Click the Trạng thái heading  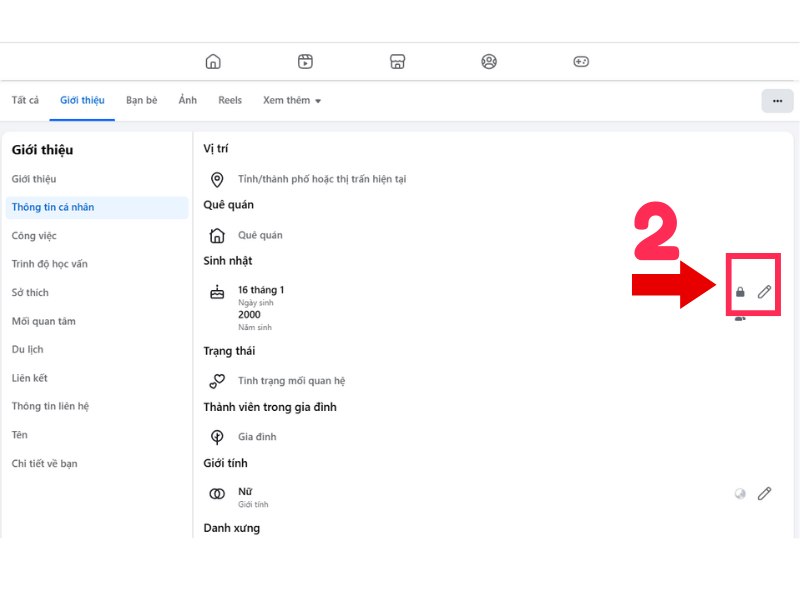229,351
